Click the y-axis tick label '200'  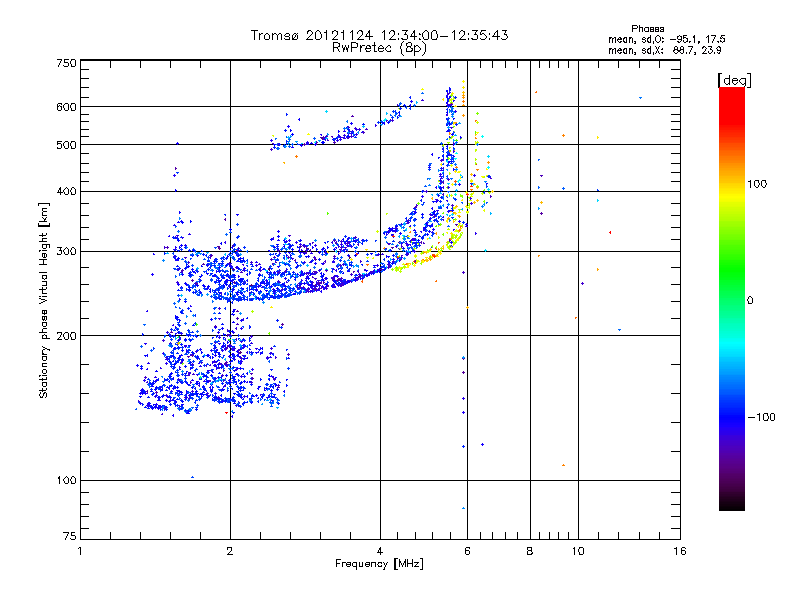coord(66,336)
